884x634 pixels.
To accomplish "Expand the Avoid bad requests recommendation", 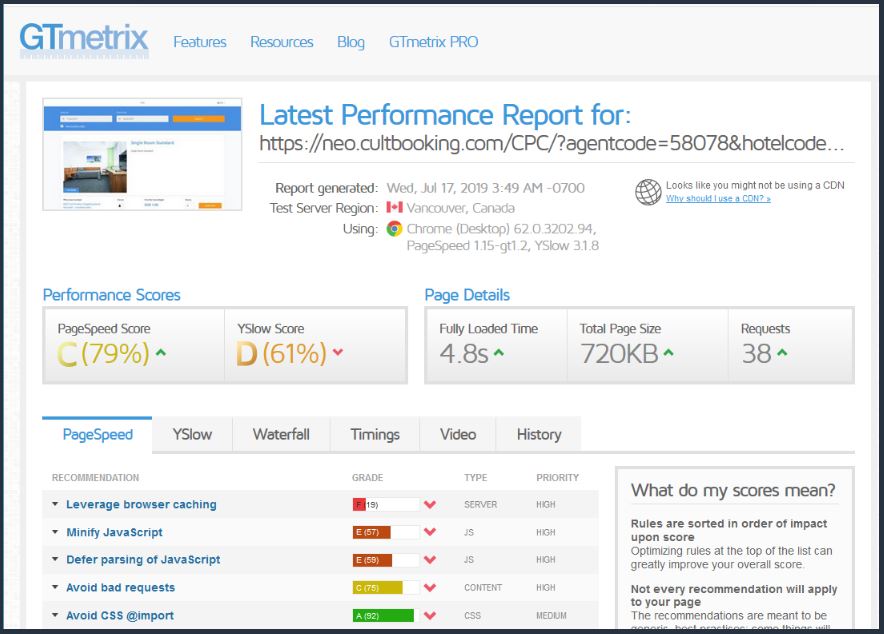I will pos(55,587).
